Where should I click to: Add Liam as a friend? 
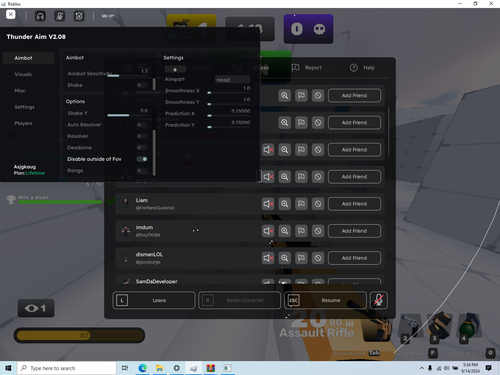[354, 204]
